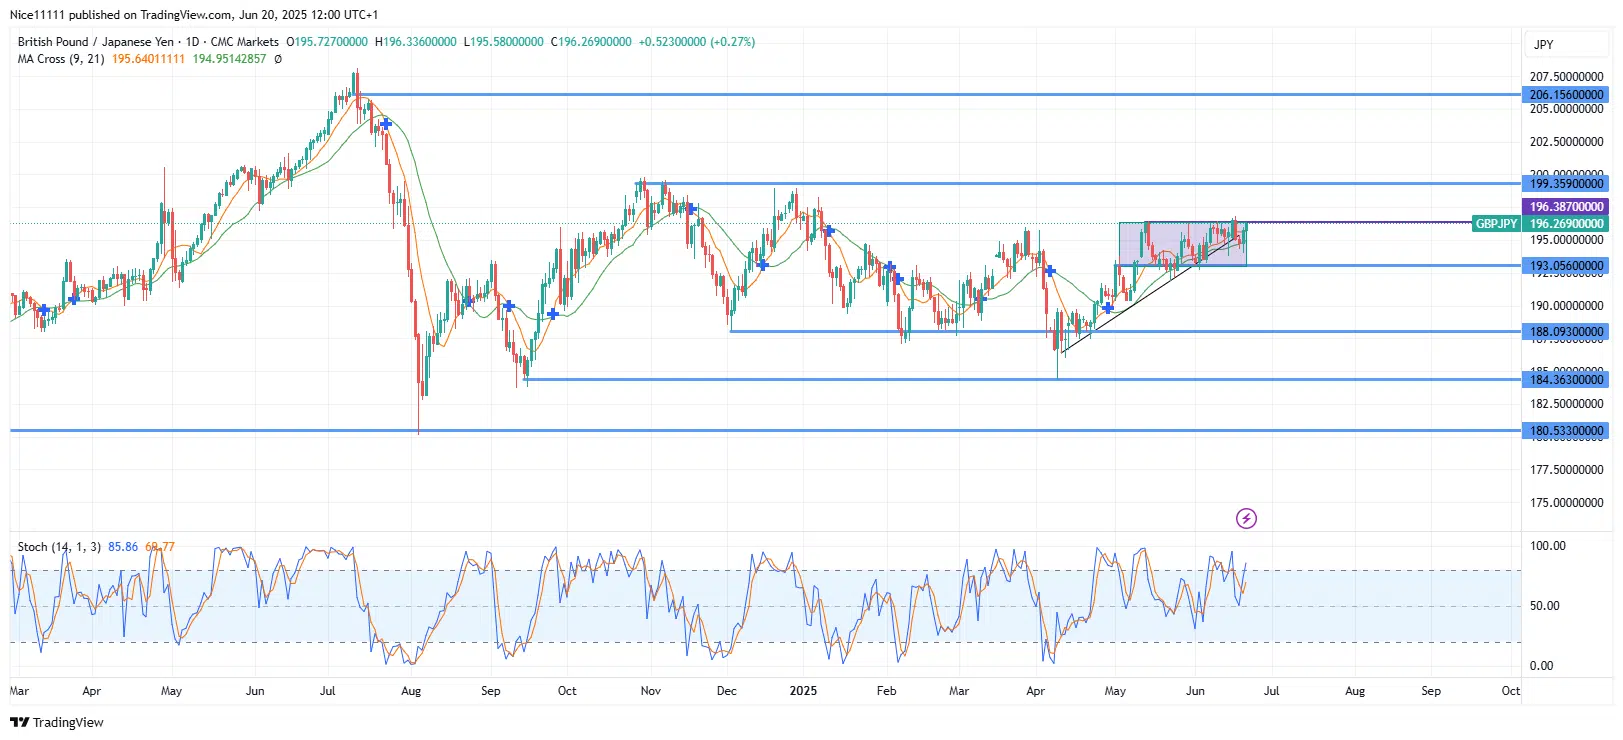The height and width of the screenshot is (740, 1623).
Task: Select the Stoch (14, 1, 3) indicator legend
Action: [x=59, y=547]
